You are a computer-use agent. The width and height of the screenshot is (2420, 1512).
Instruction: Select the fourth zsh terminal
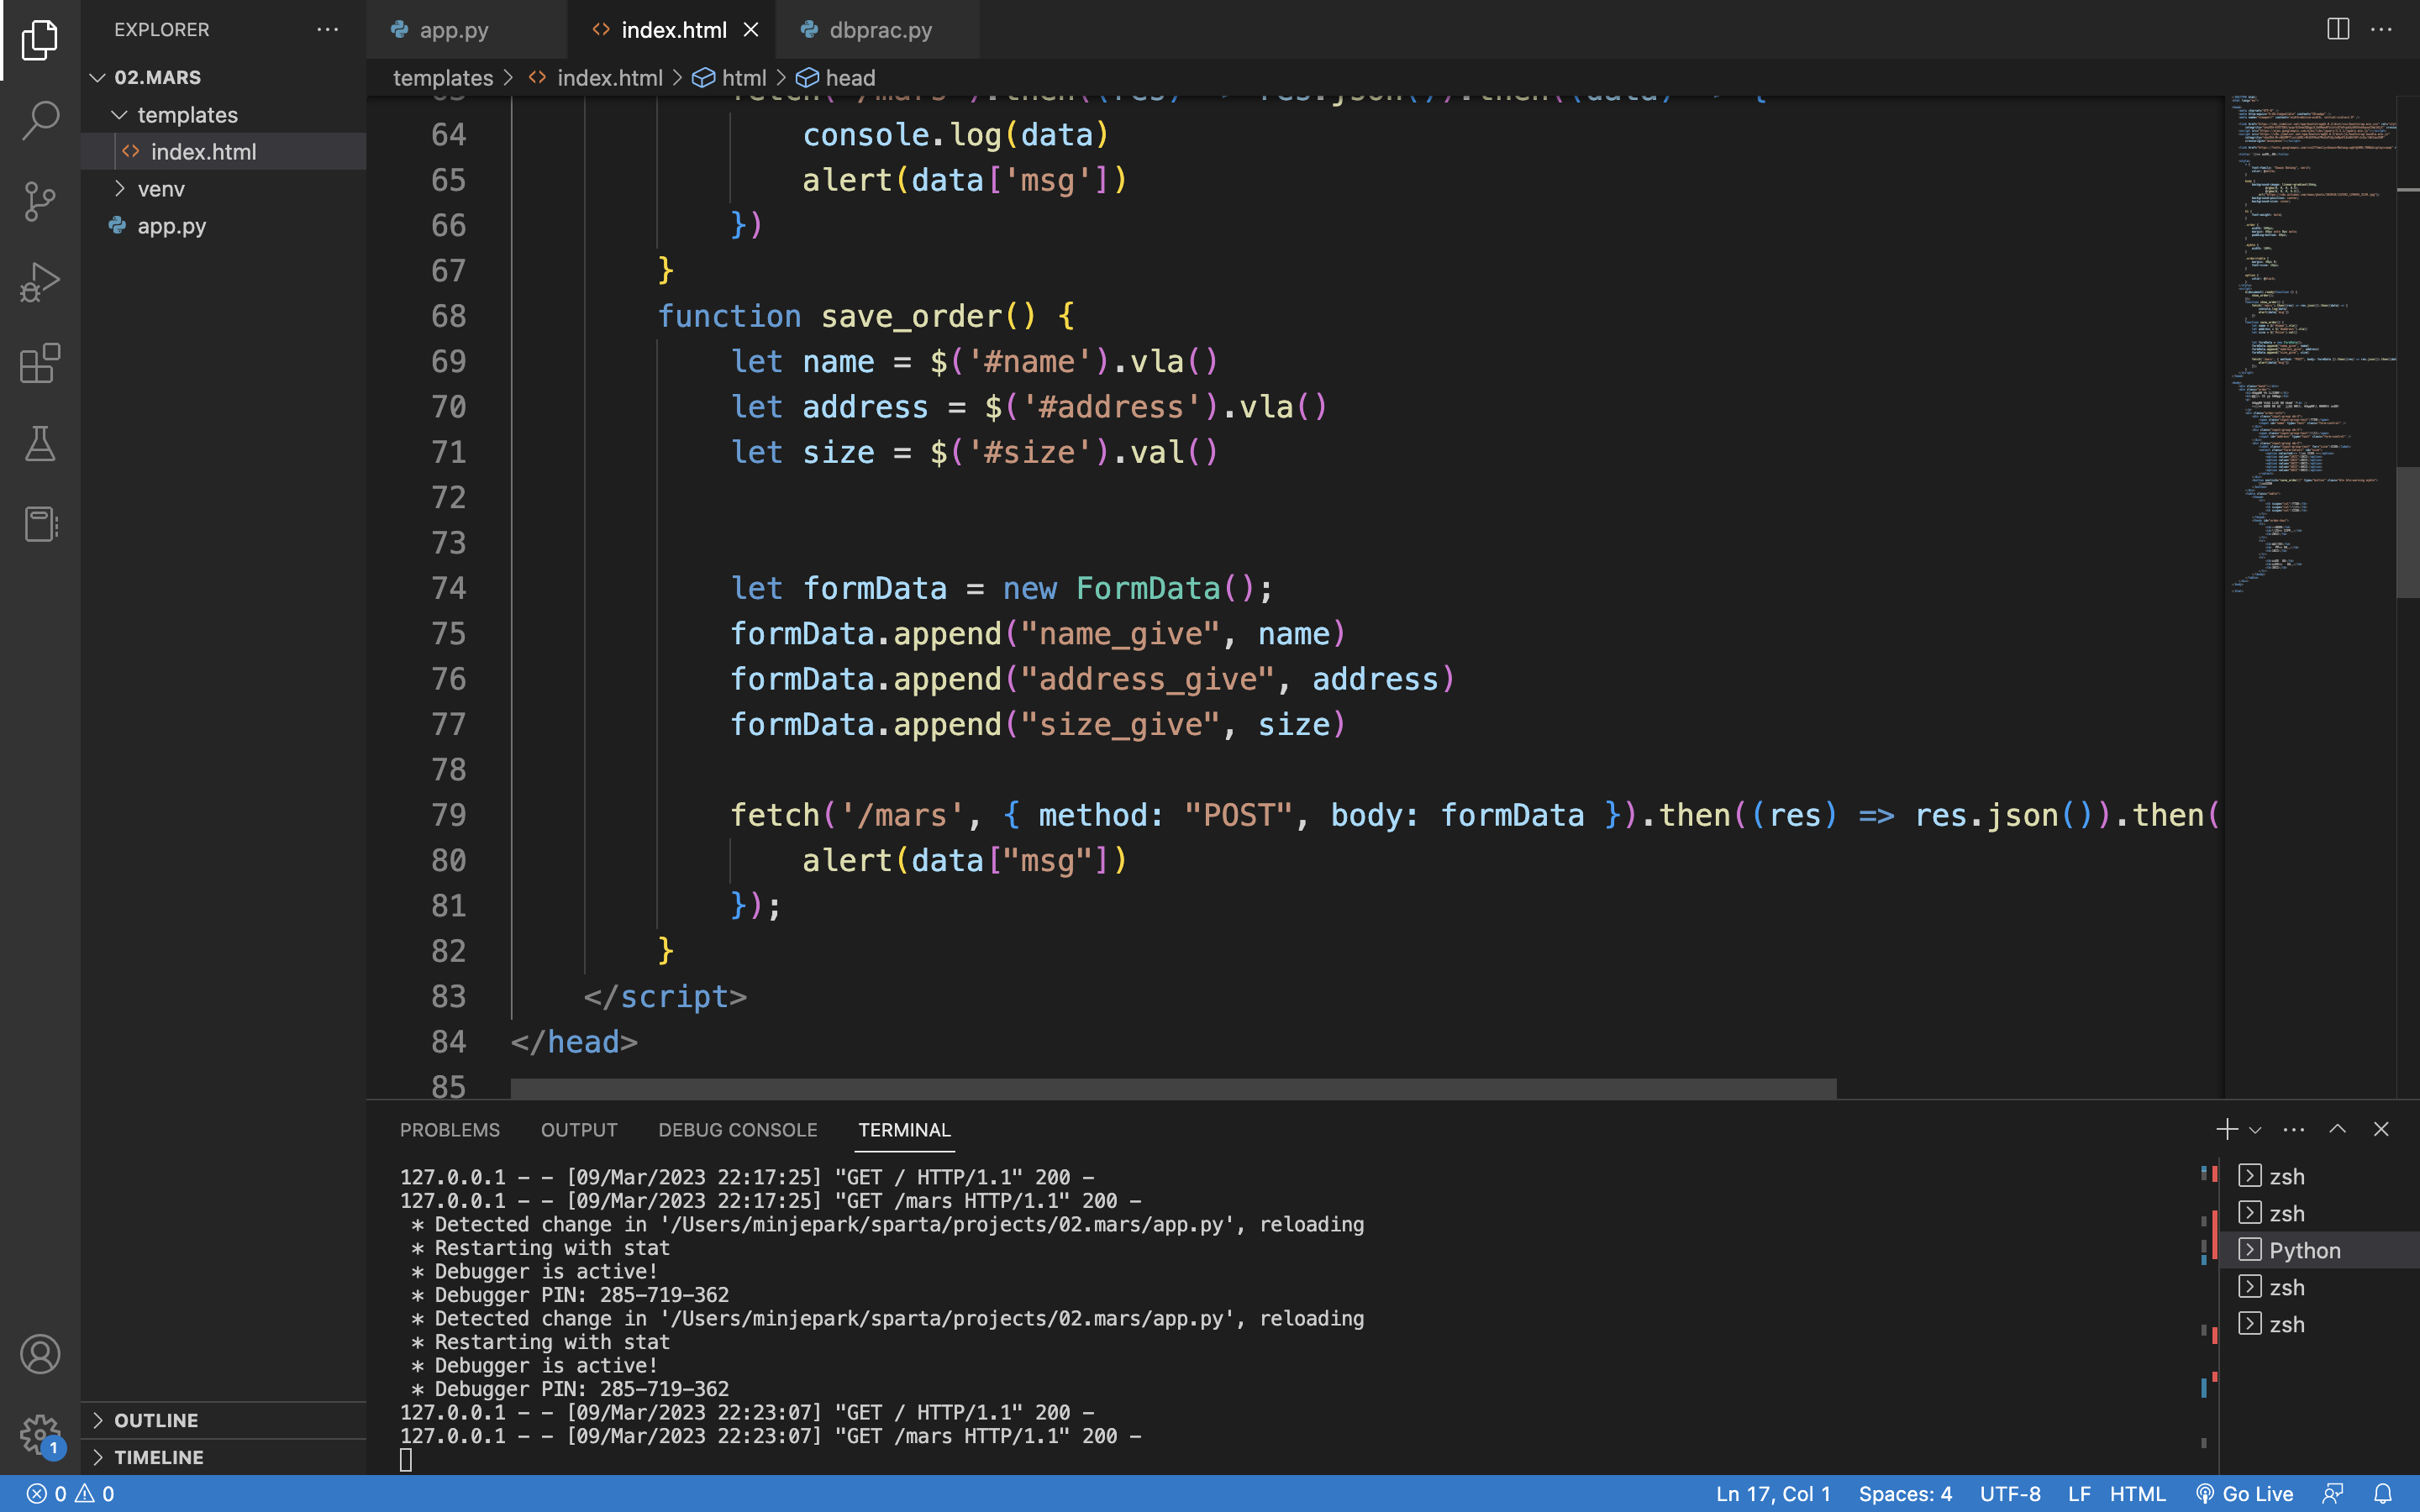pos(2318,1287)
